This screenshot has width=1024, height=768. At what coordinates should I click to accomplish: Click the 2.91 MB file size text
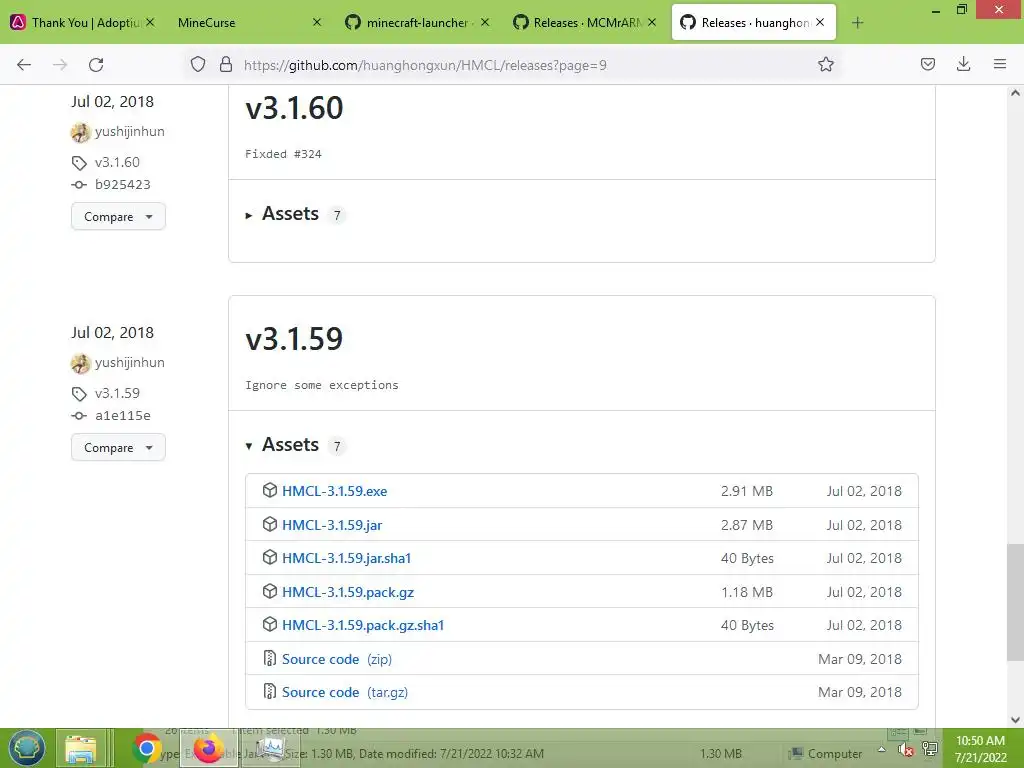pyautogui.click(x=746, y=491)
